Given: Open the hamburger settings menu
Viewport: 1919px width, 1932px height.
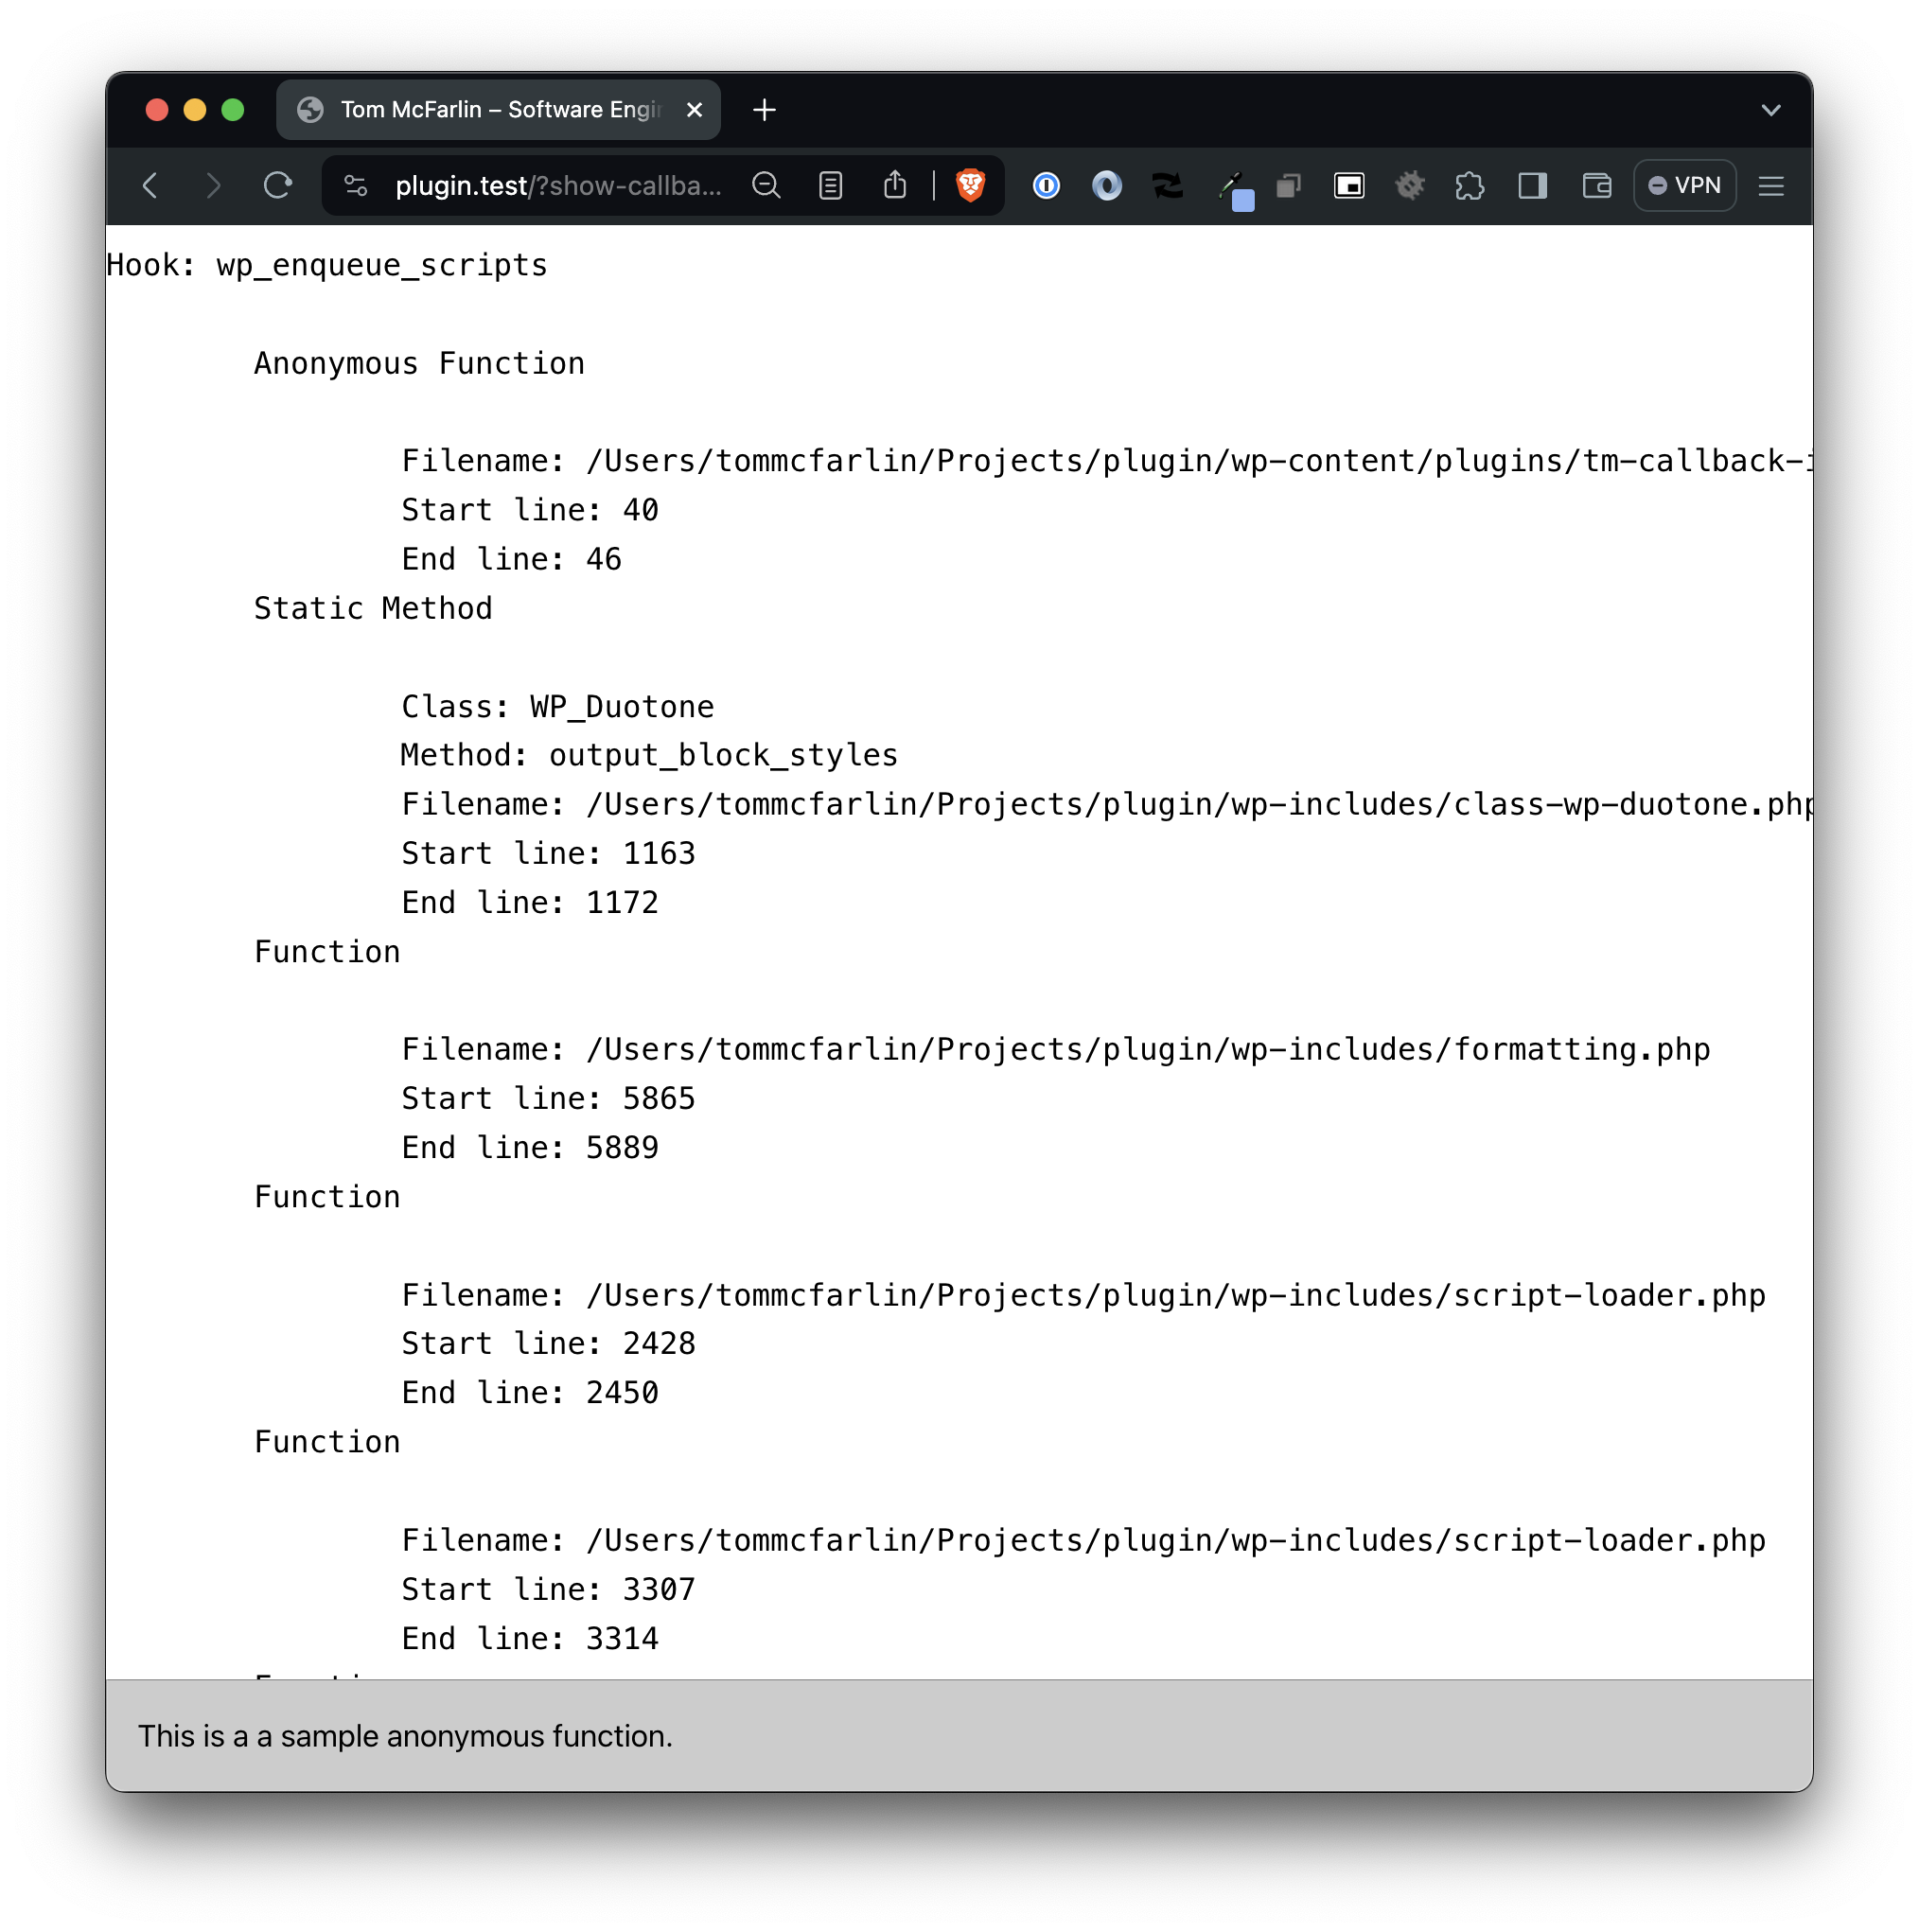Looking at the screenshot, I should click(x=1771, y=185).
